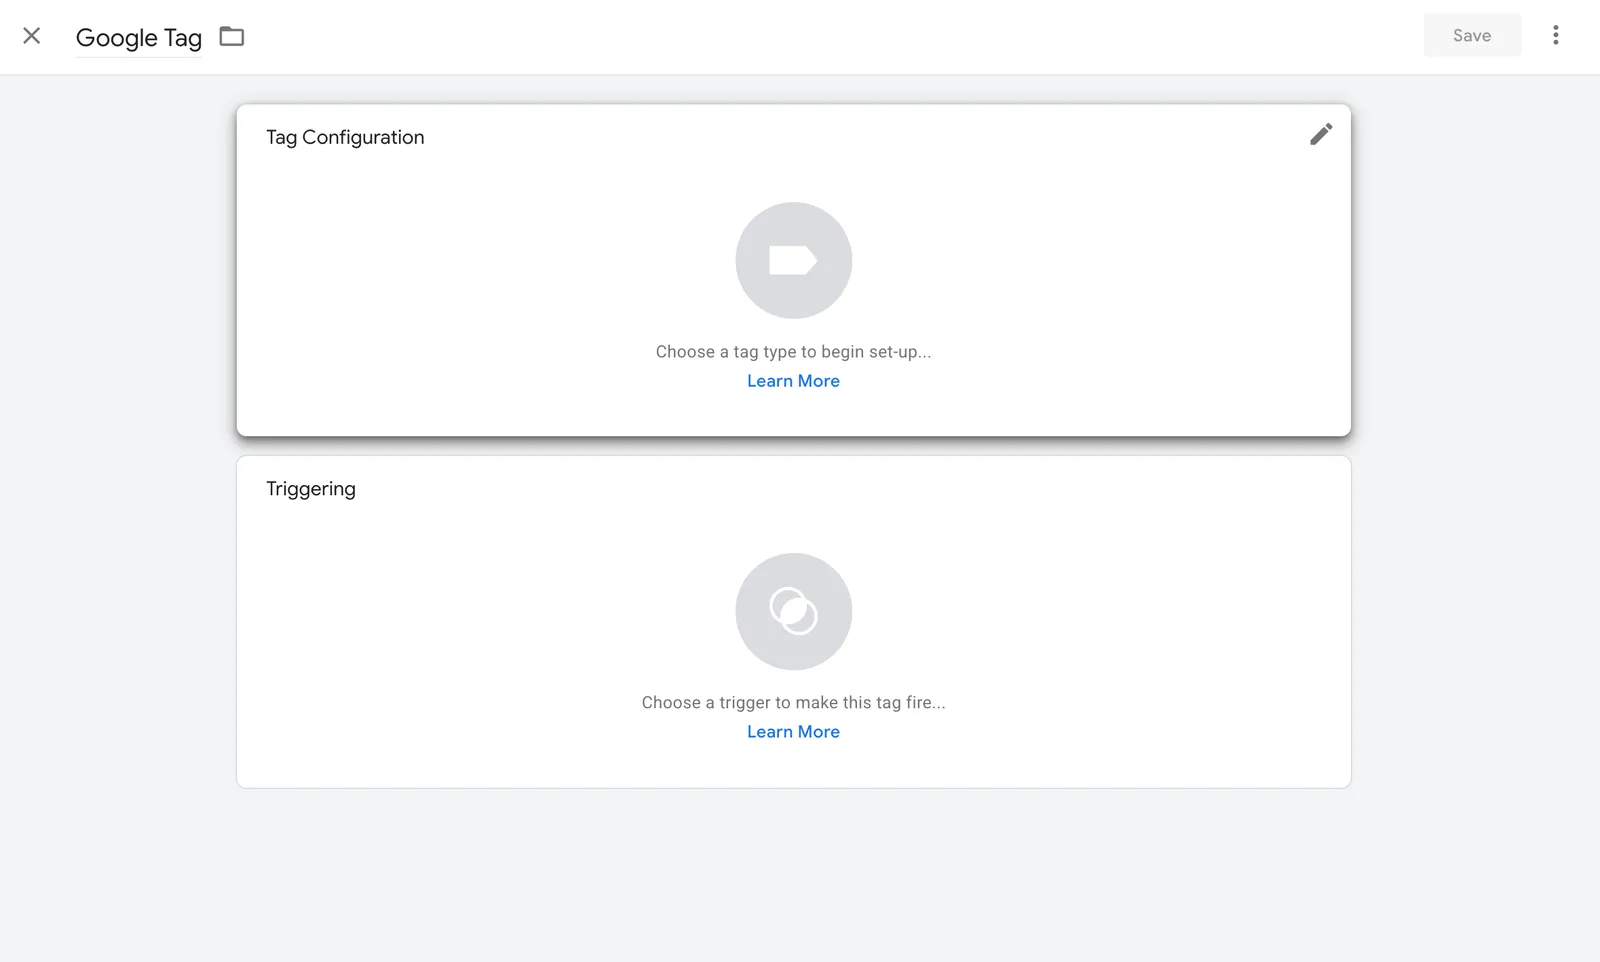
Task: Rename the tag via the Google Tag title field
Action: click(x=139, y=38)
